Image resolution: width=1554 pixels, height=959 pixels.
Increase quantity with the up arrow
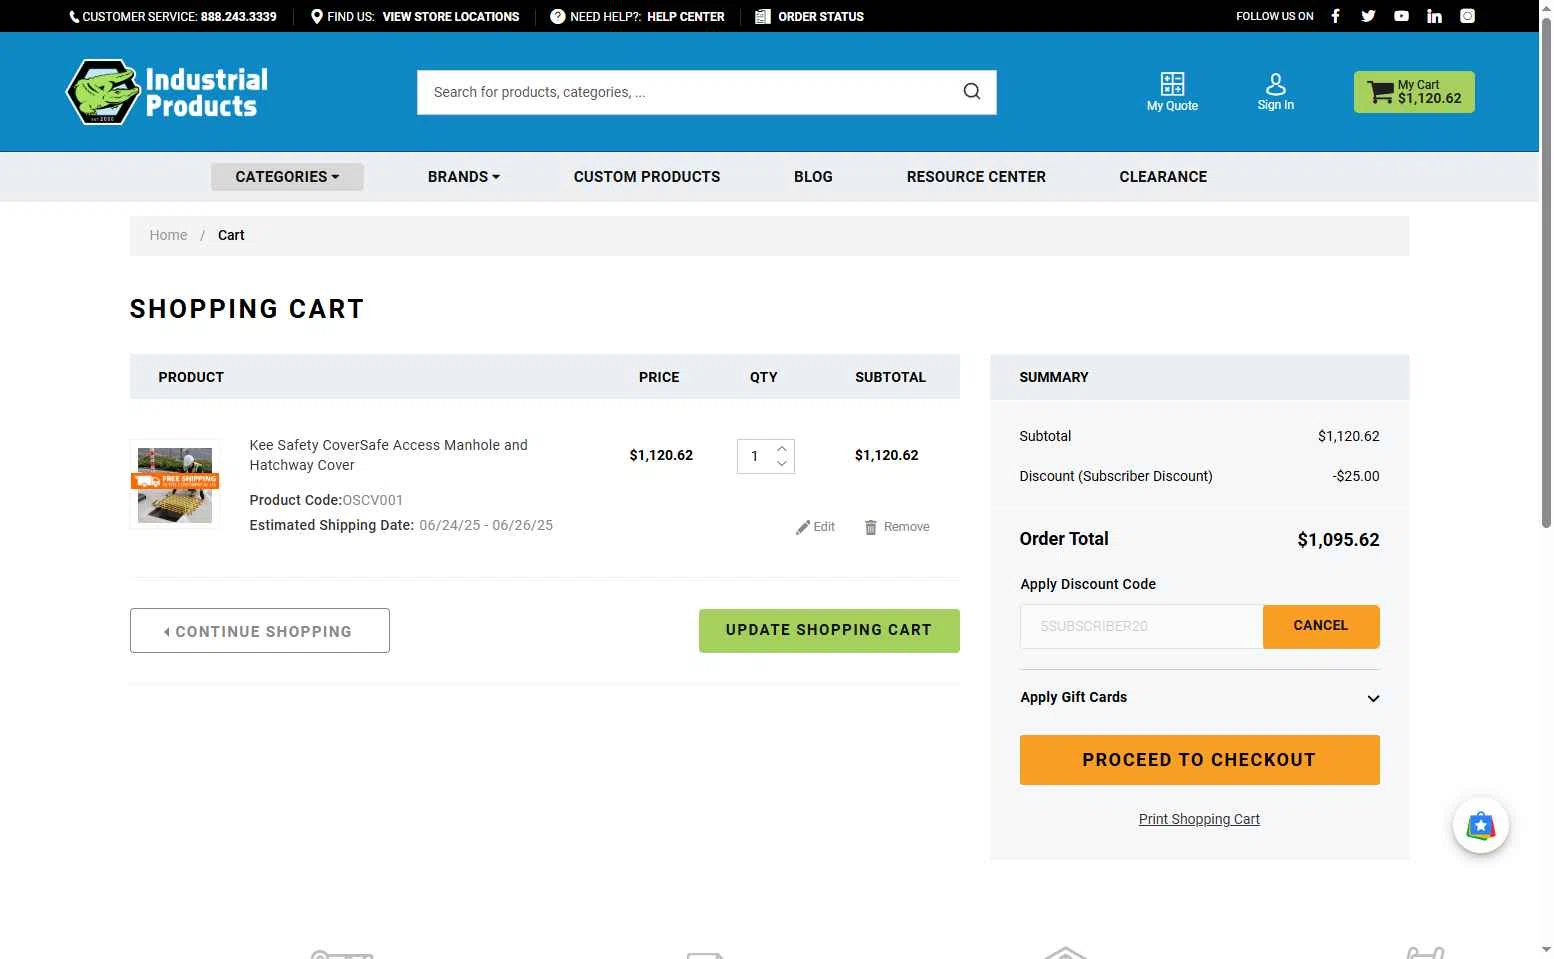click(x=782, y=449)
